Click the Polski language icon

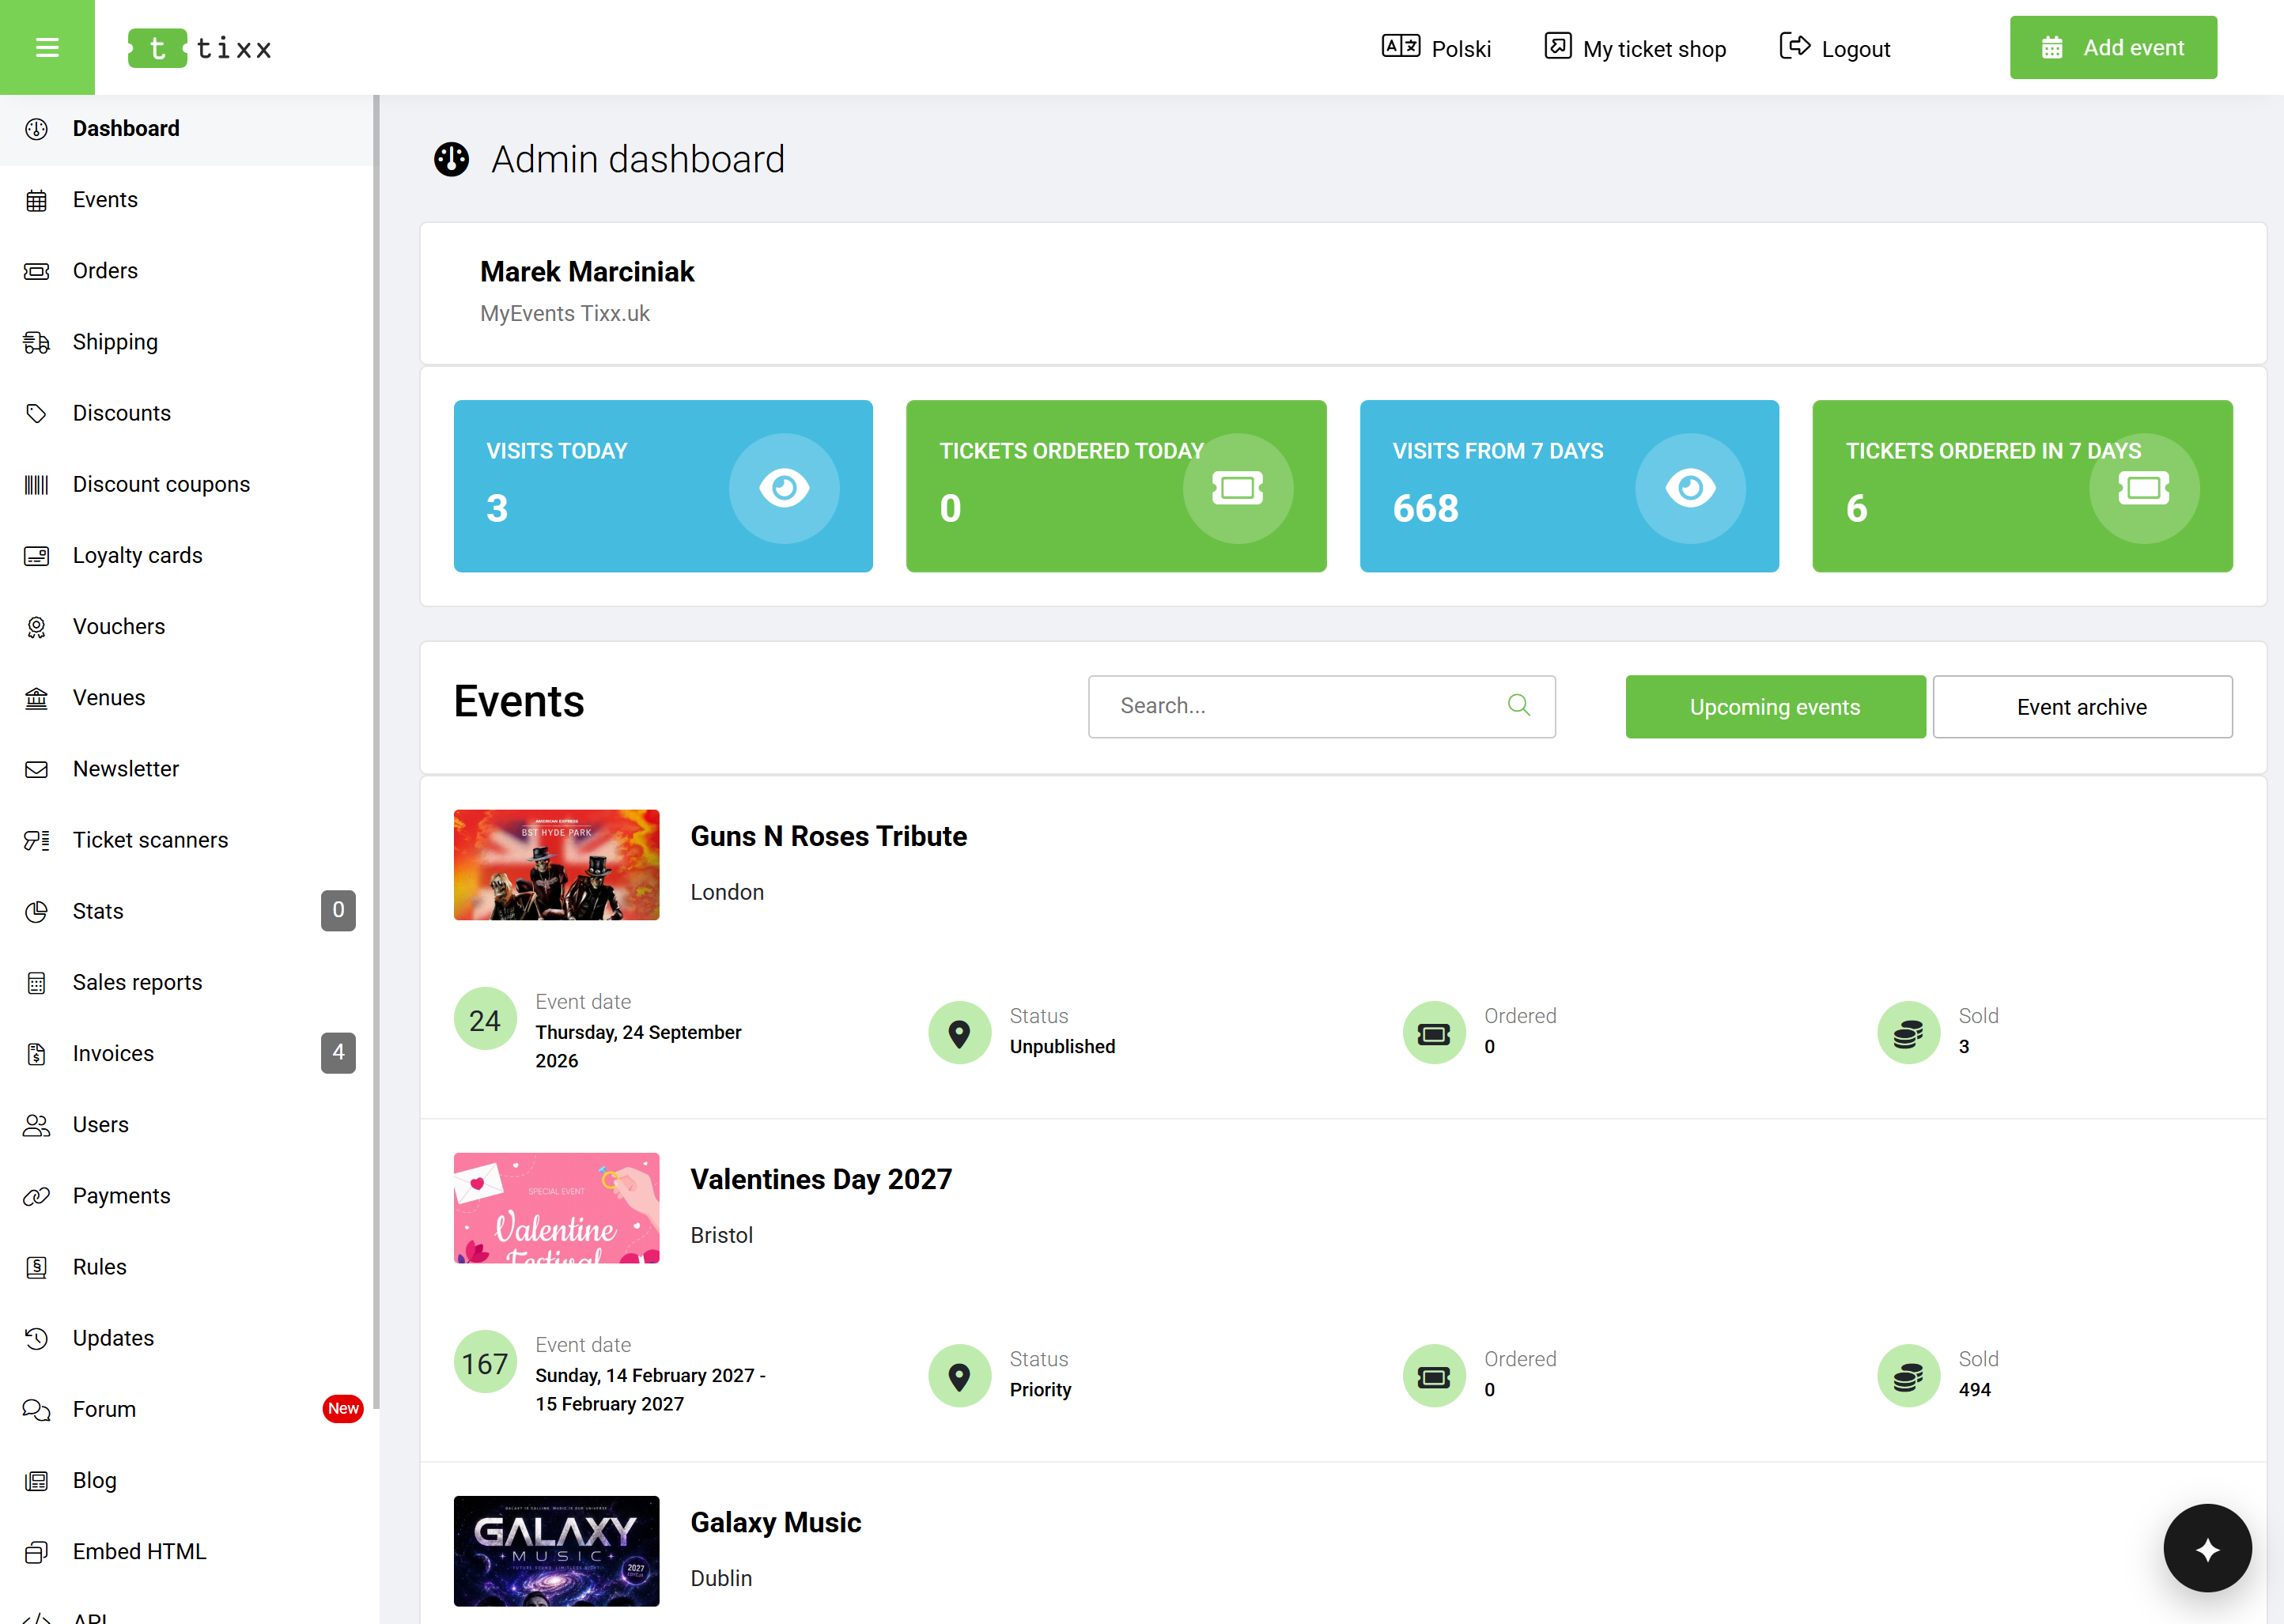click(x=1400, y=46)
